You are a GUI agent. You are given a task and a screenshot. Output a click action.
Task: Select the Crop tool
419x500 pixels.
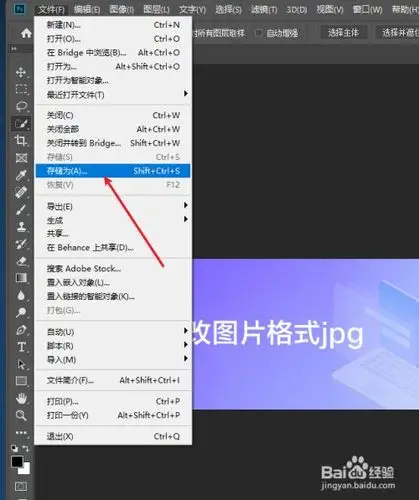tap(21, 141)
